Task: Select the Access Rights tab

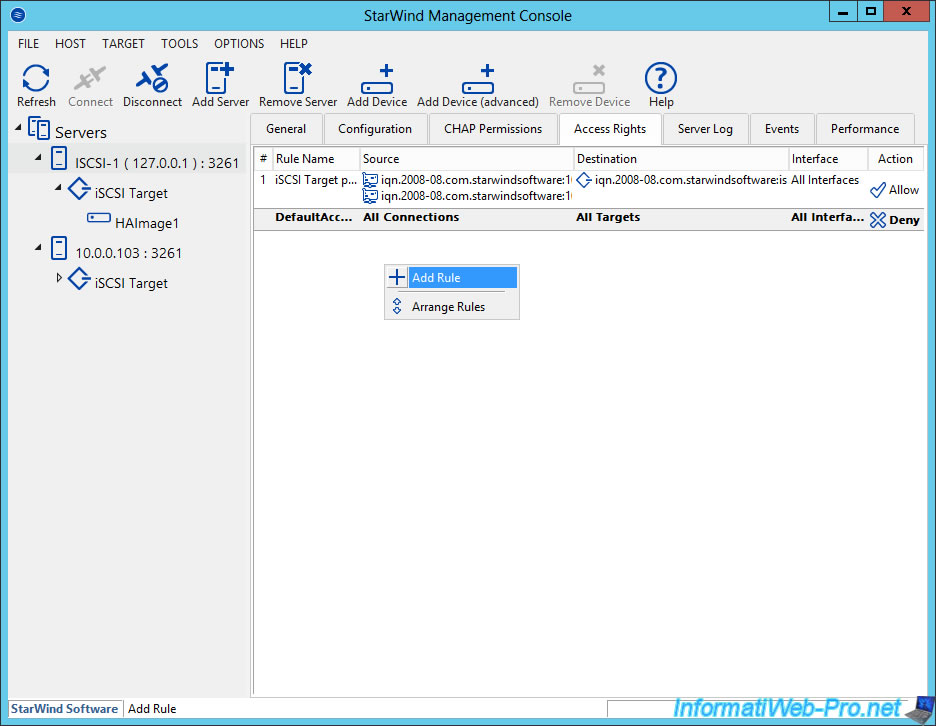Action: [610, 129]
